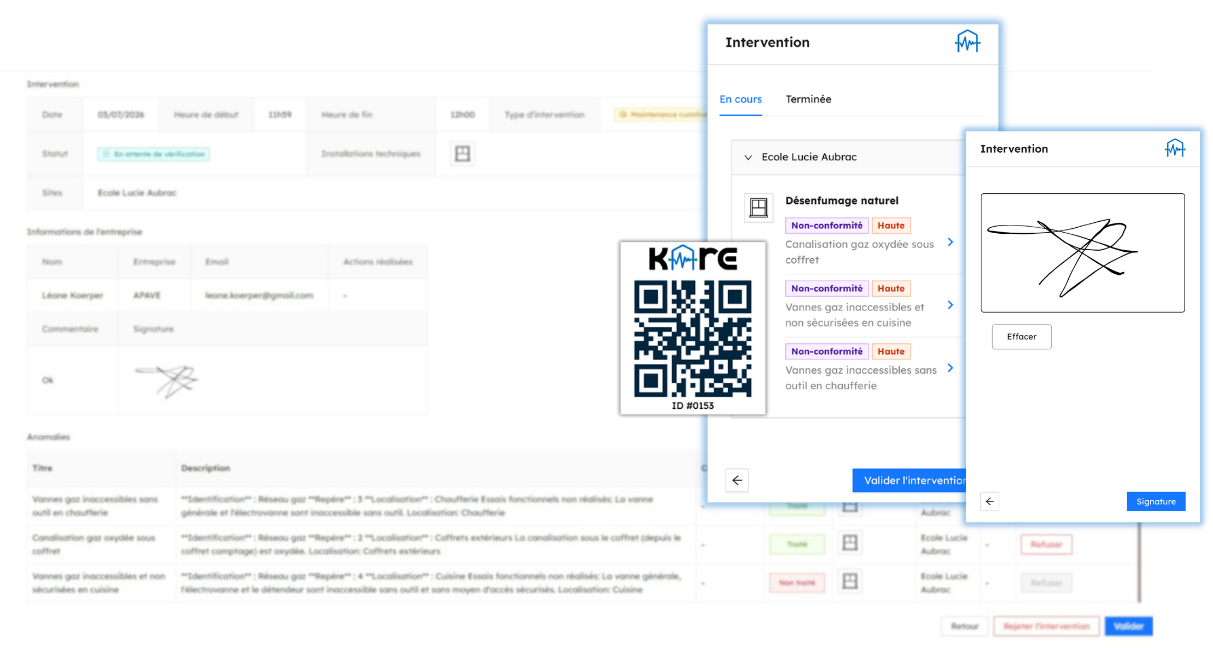Click the start time value 11h59
This screenshot has height=648, width=1213.
tap(280, 115)
